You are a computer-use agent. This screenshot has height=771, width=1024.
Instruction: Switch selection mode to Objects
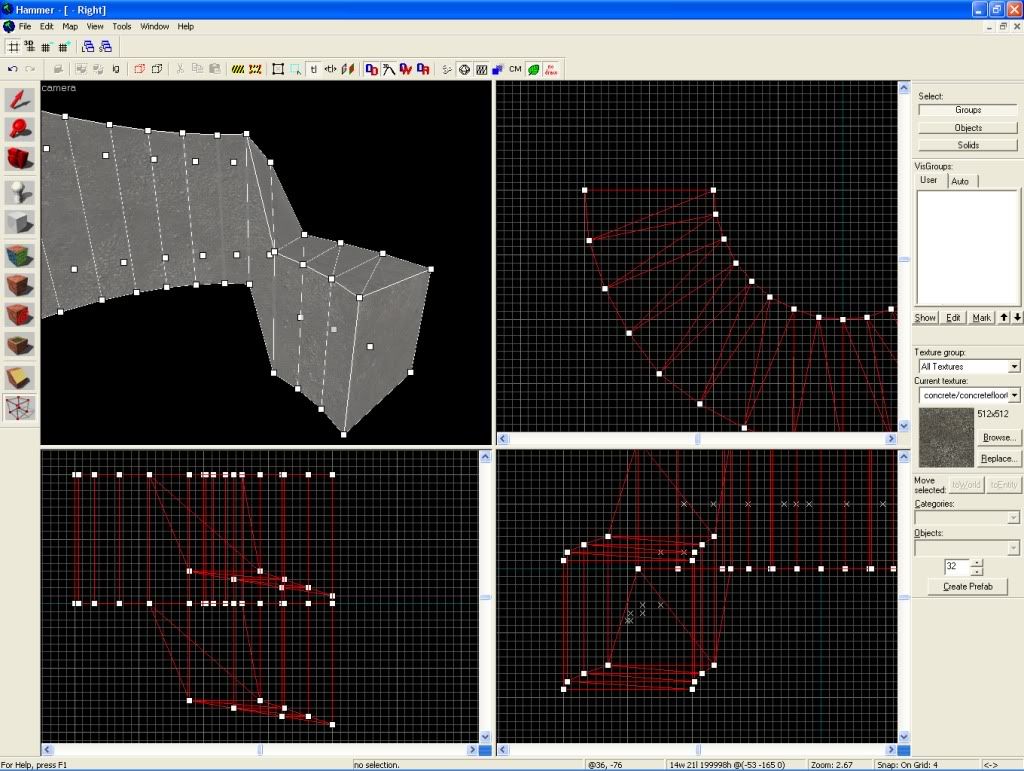pos(968,128)
